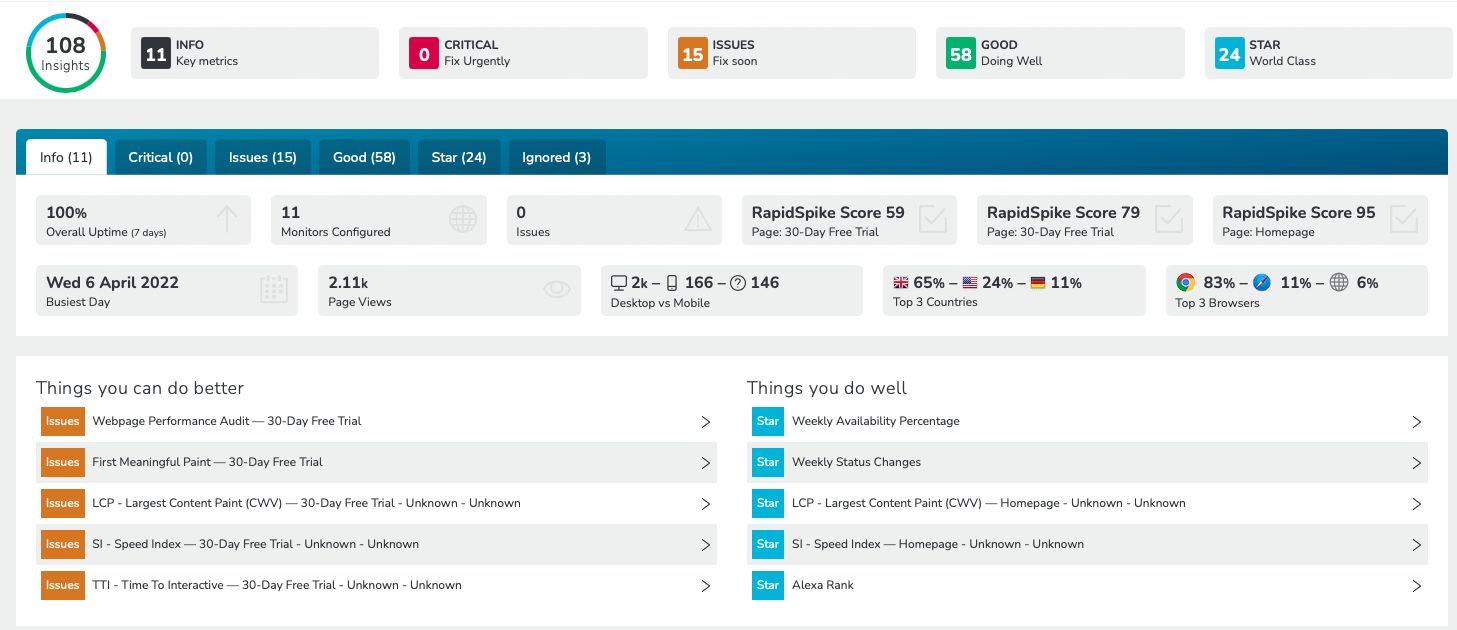The height and width of the screenshot is (630, 1457).
Task: Open the Top 3 Countries tile
Action: [1014, 290]
